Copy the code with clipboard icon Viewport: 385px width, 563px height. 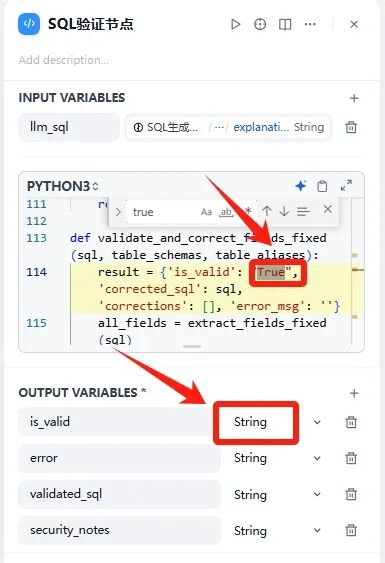322,186
